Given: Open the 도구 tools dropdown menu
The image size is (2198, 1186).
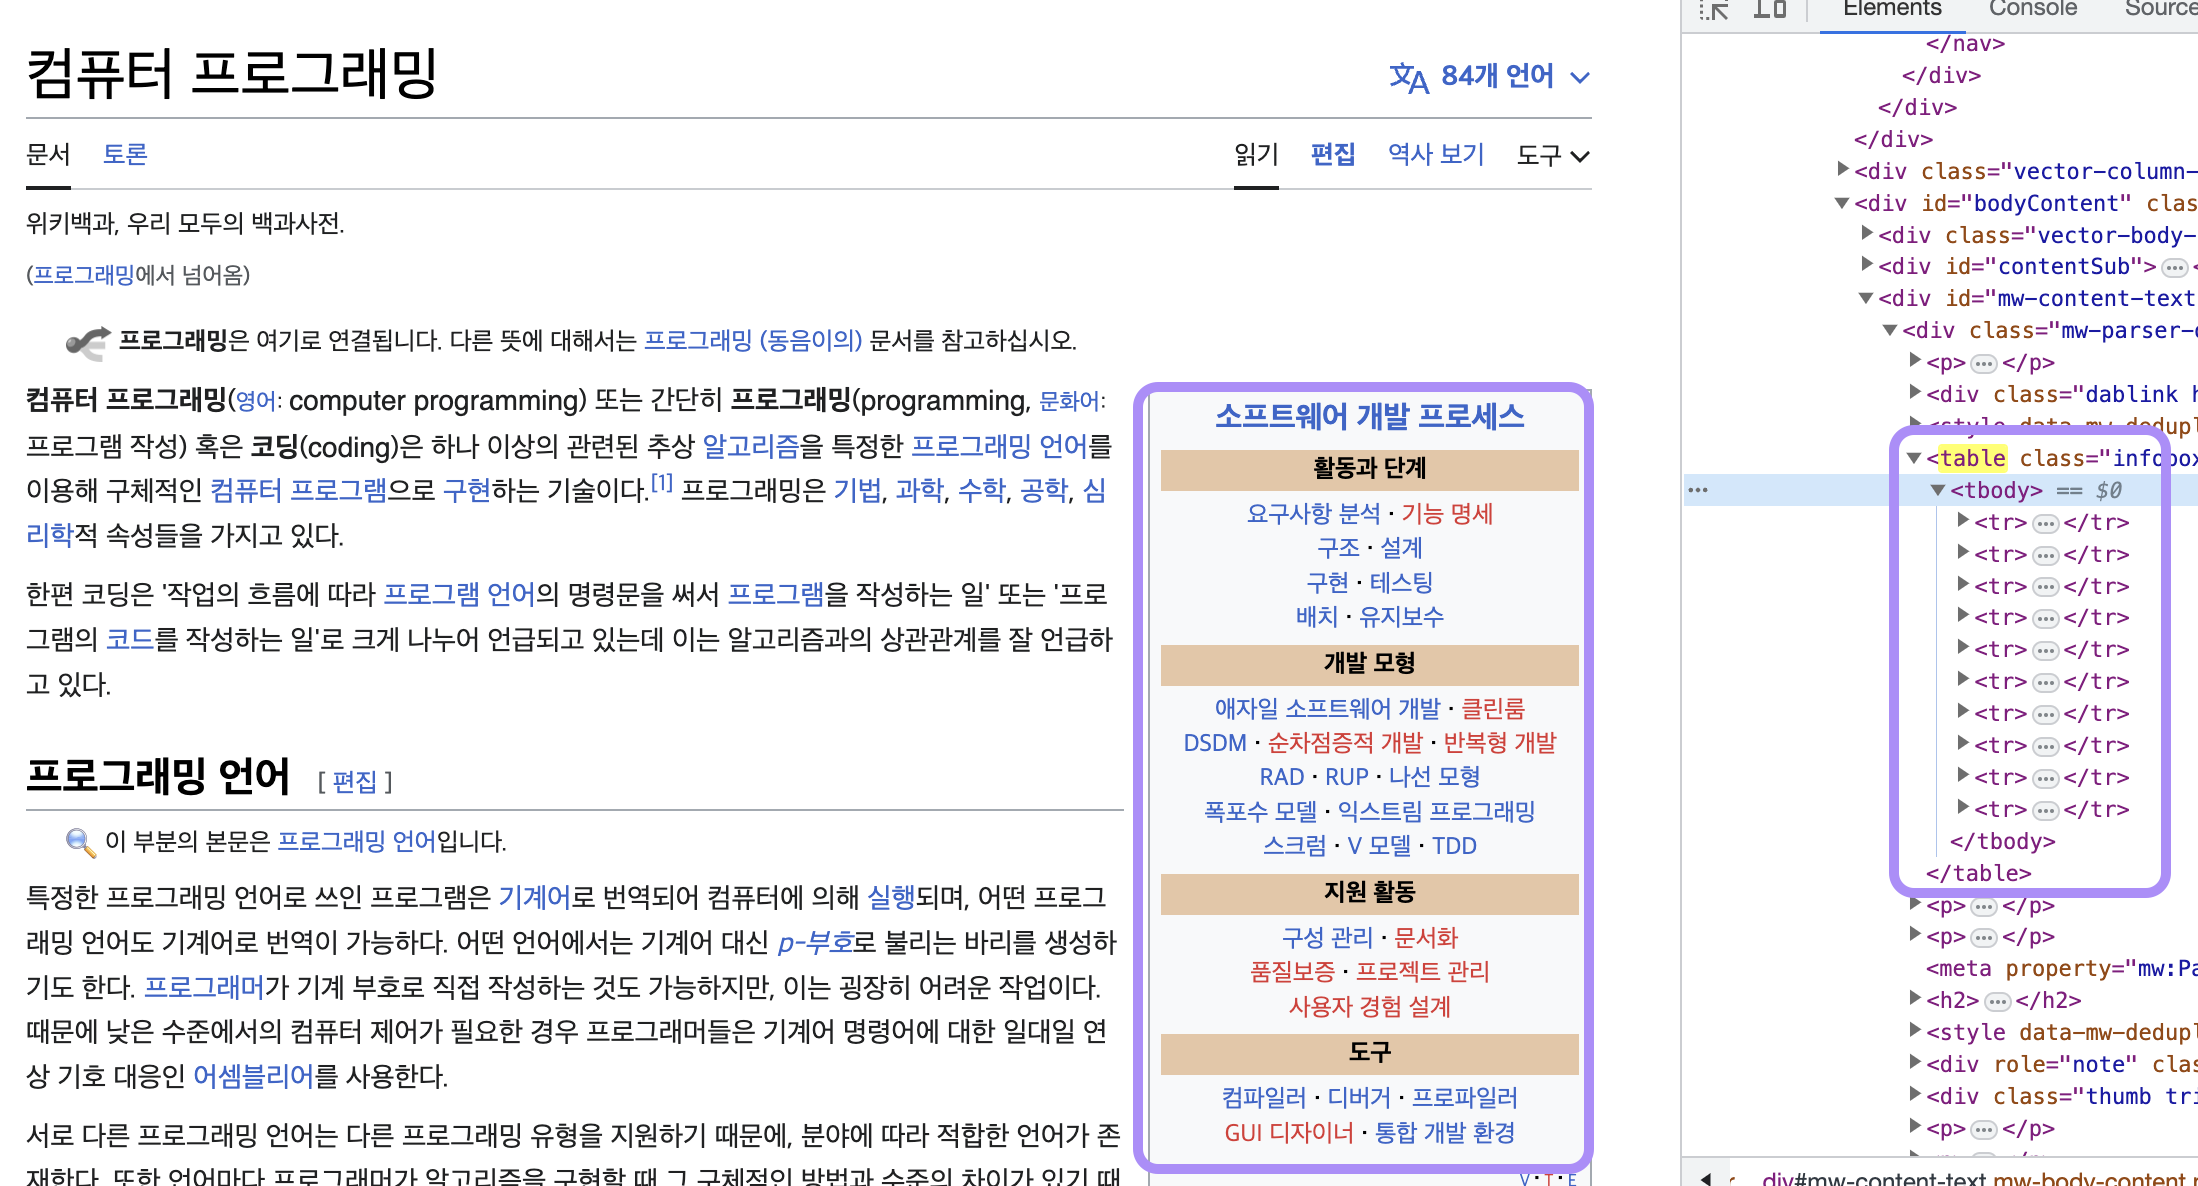Looking at the screenshot, I should point(1552,155).
